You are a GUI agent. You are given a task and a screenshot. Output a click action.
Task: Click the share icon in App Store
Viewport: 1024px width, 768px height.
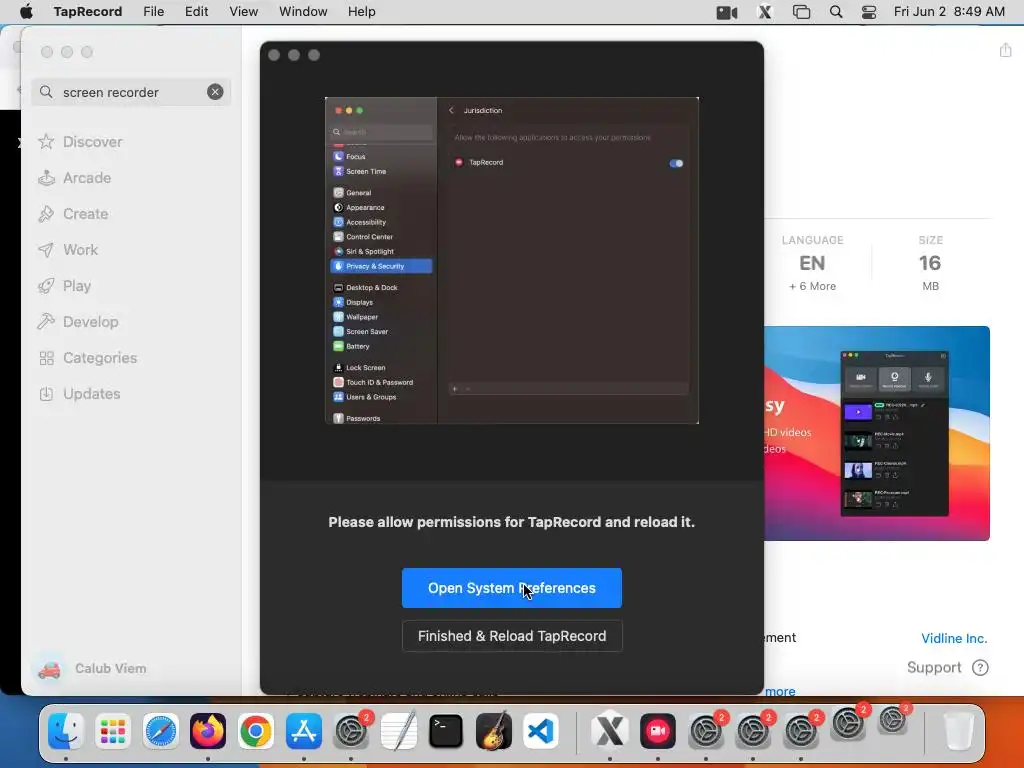point(1005,50)
